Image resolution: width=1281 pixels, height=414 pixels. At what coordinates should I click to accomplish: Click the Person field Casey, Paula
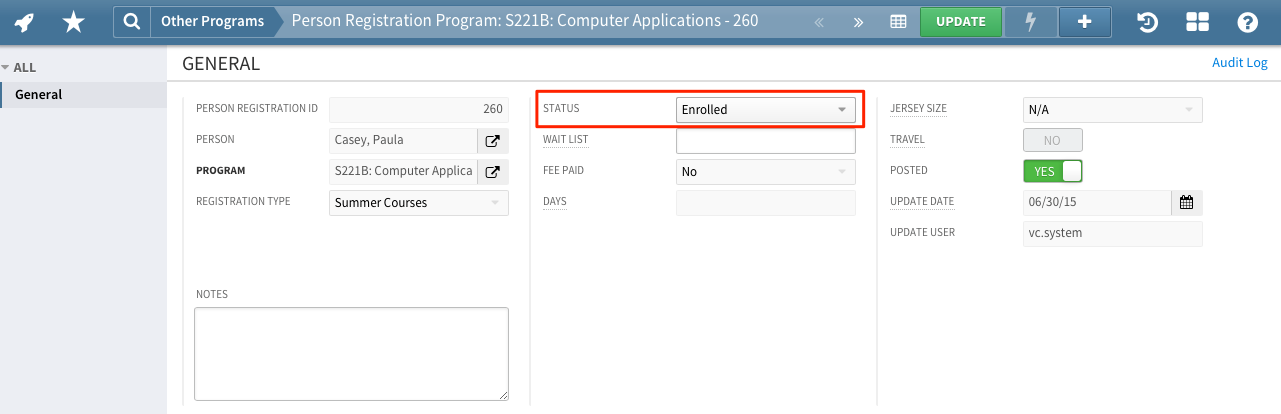403,140
